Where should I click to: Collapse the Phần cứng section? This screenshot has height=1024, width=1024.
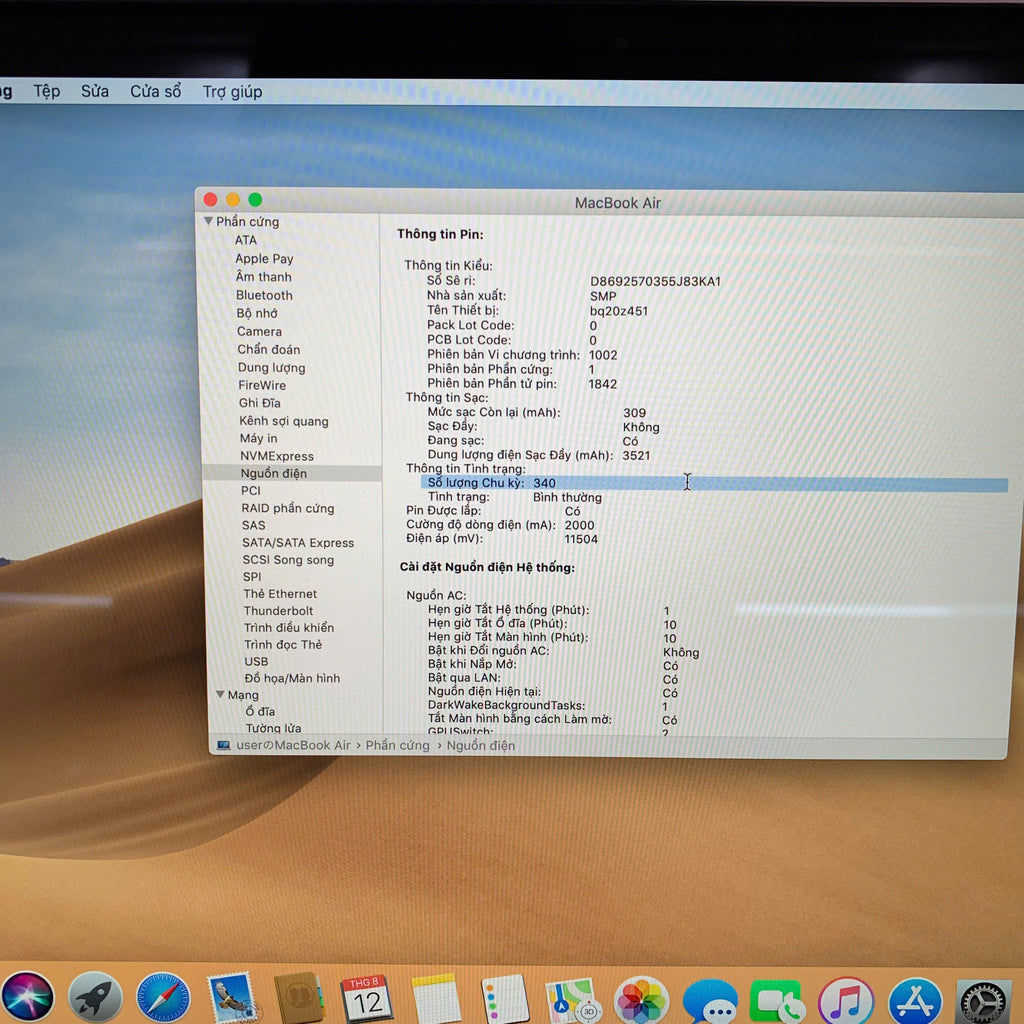point(208,221)
